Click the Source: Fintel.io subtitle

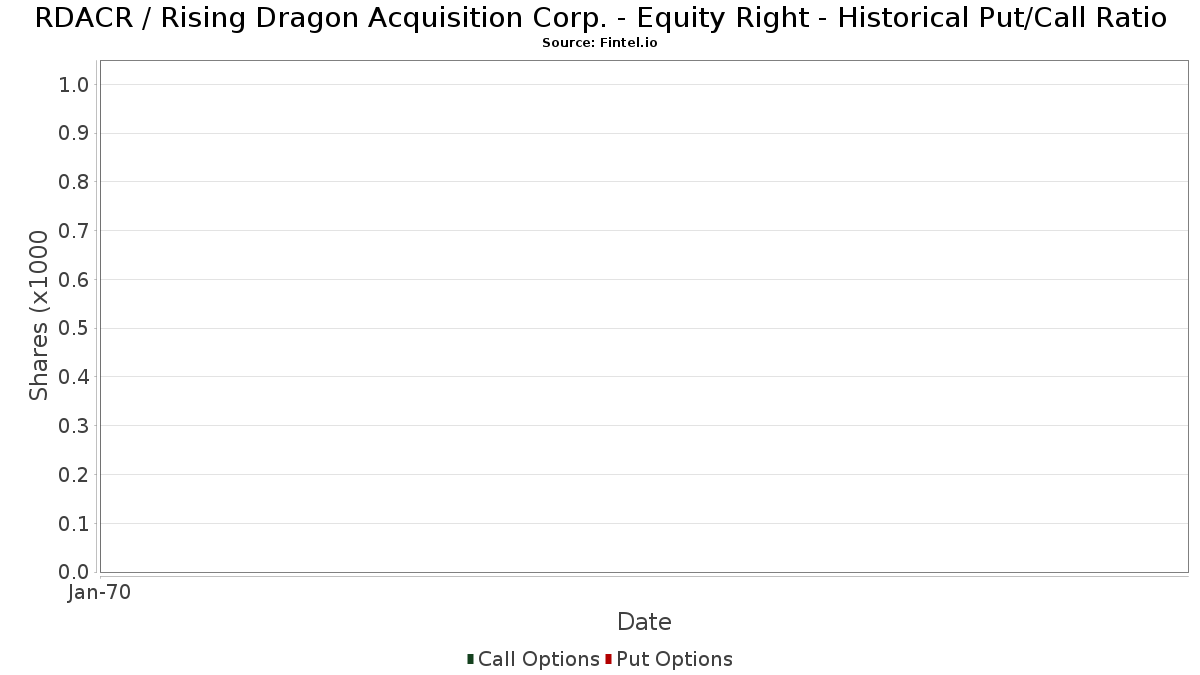[x=600, y=43]
